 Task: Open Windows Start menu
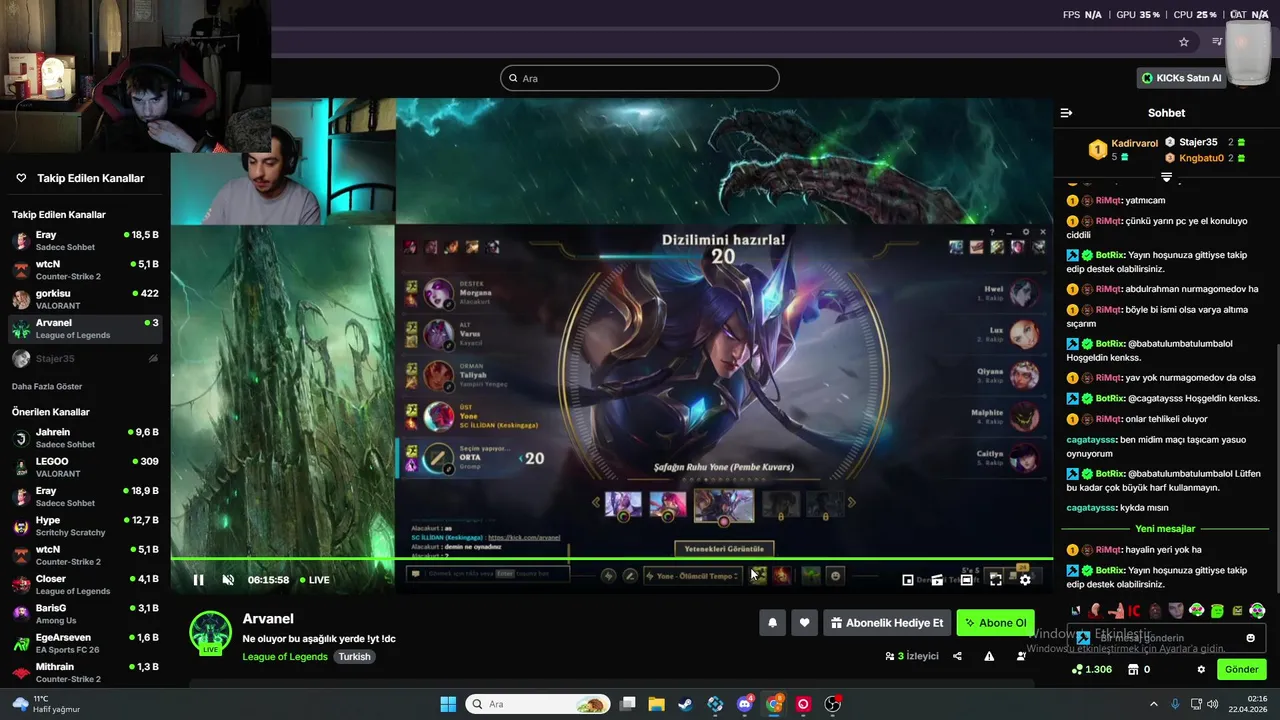[448, 704]
